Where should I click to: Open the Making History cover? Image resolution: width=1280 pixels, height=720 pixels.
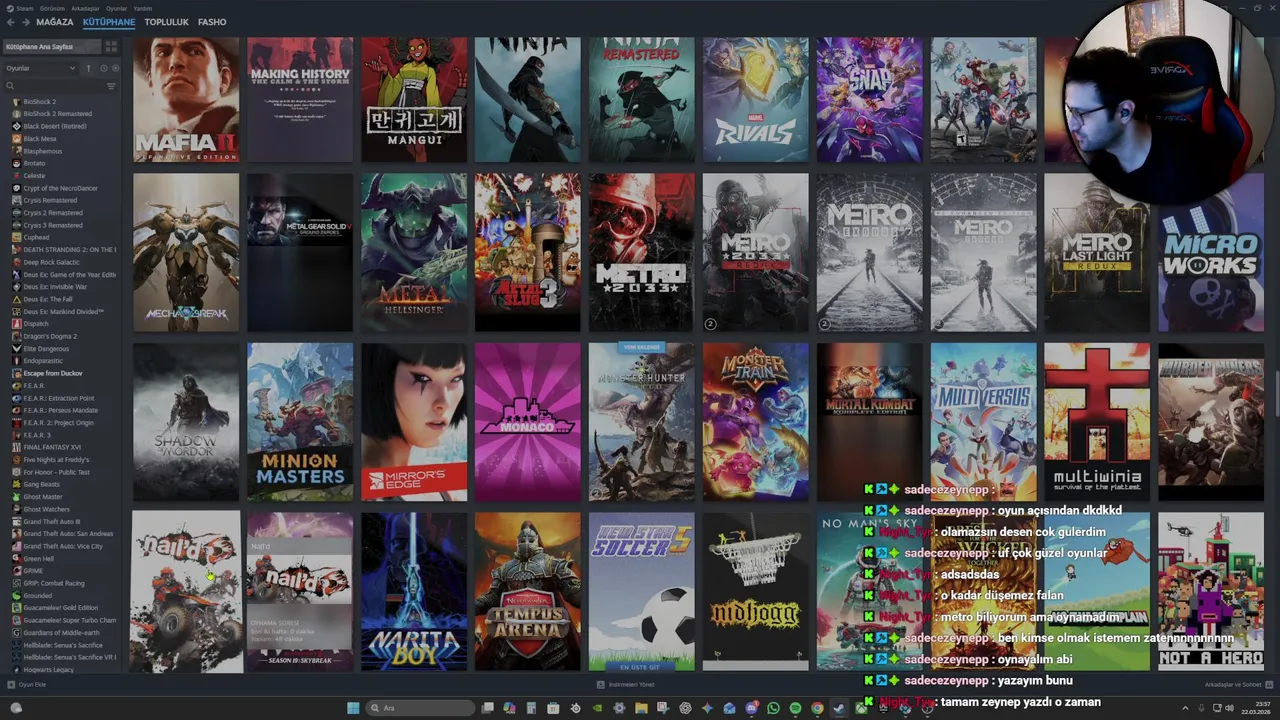(300, 100)
